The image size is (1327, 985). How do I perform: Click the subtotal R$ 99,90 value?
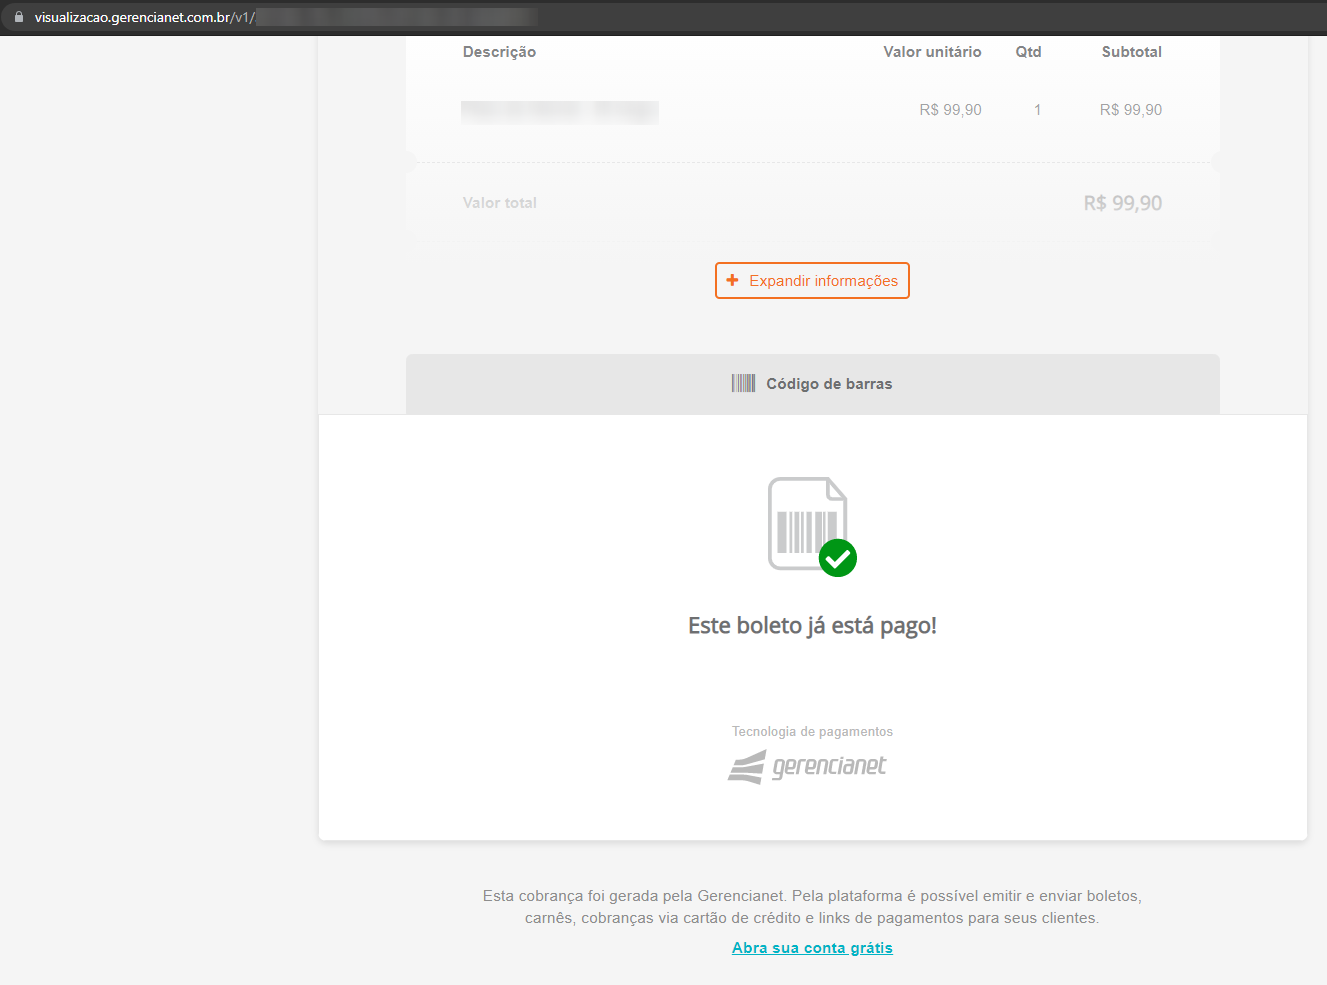pos(1131,110)
